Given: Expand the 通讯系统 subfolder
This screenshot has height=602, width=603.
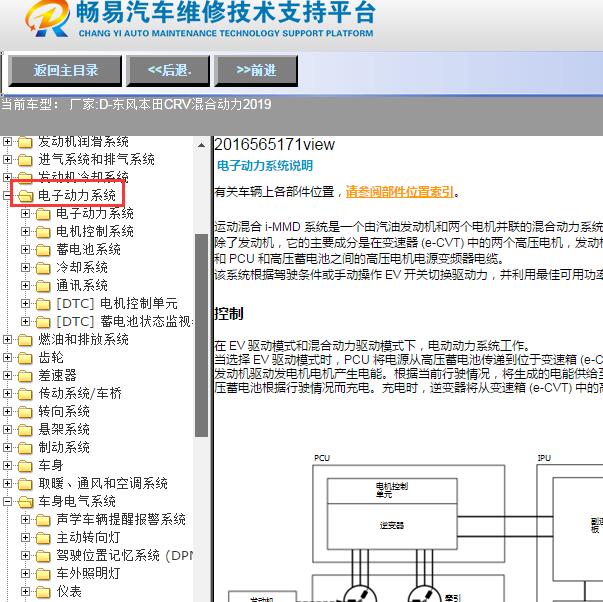Looking at the screenshot, I should tap(25, 285).
